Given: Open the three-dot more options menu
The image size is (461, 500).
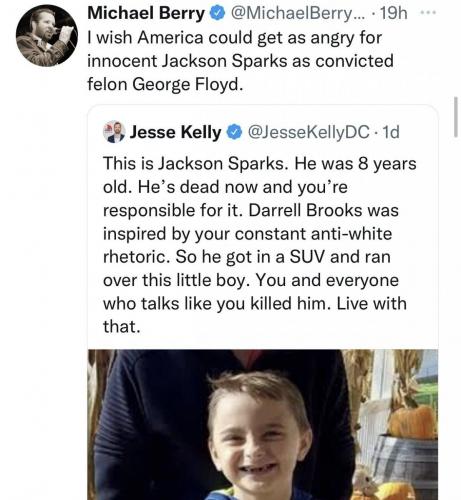Looking at the screenshot, I should (428, 13).
